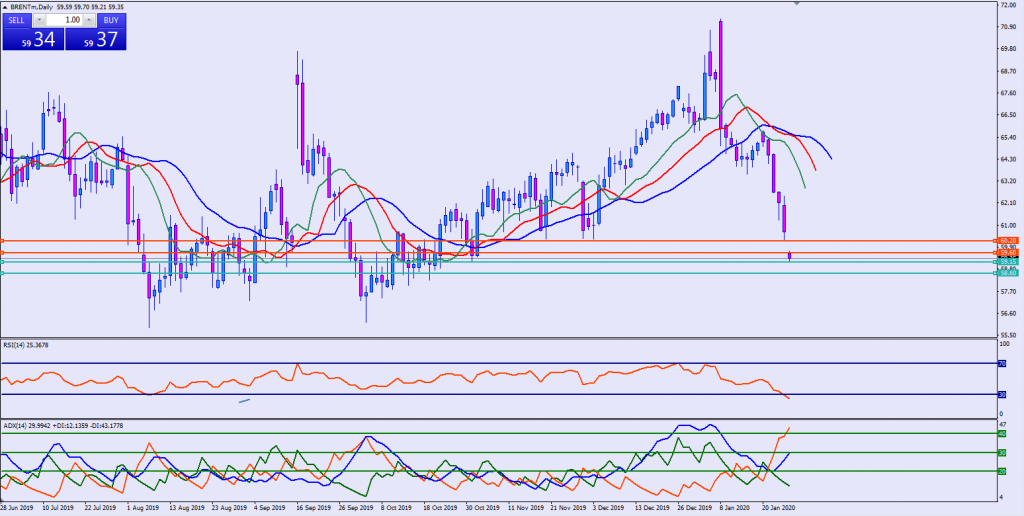Select the 60.20 horizontal line price tag

pos(1007,241)
